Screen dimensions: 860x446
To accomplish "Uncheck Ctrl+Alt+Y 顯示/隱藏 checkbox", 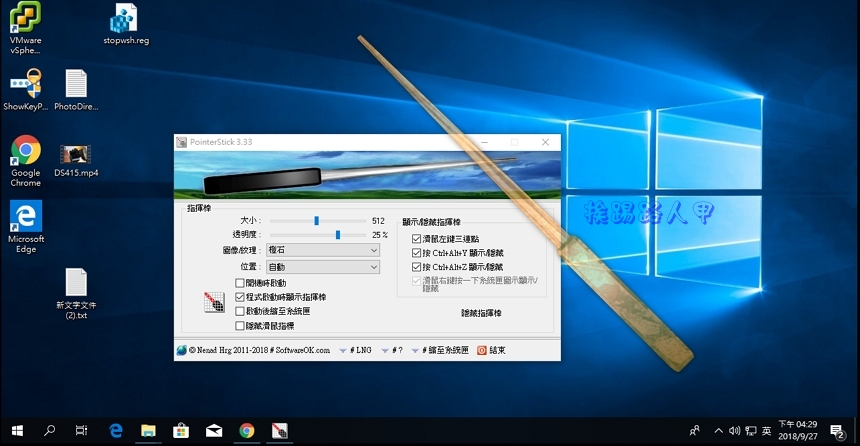I will point(416,252).
